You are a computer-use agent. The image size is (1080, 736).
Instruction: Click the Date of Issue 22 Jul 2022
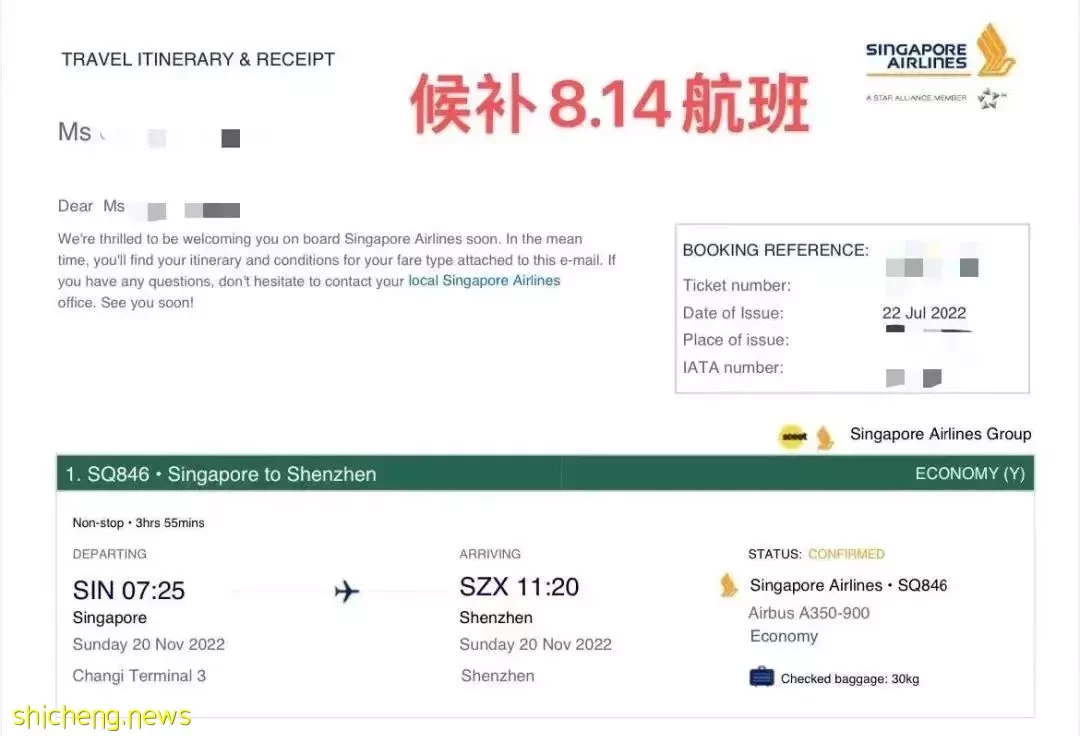pyautogui.click(x=924, y=313)
